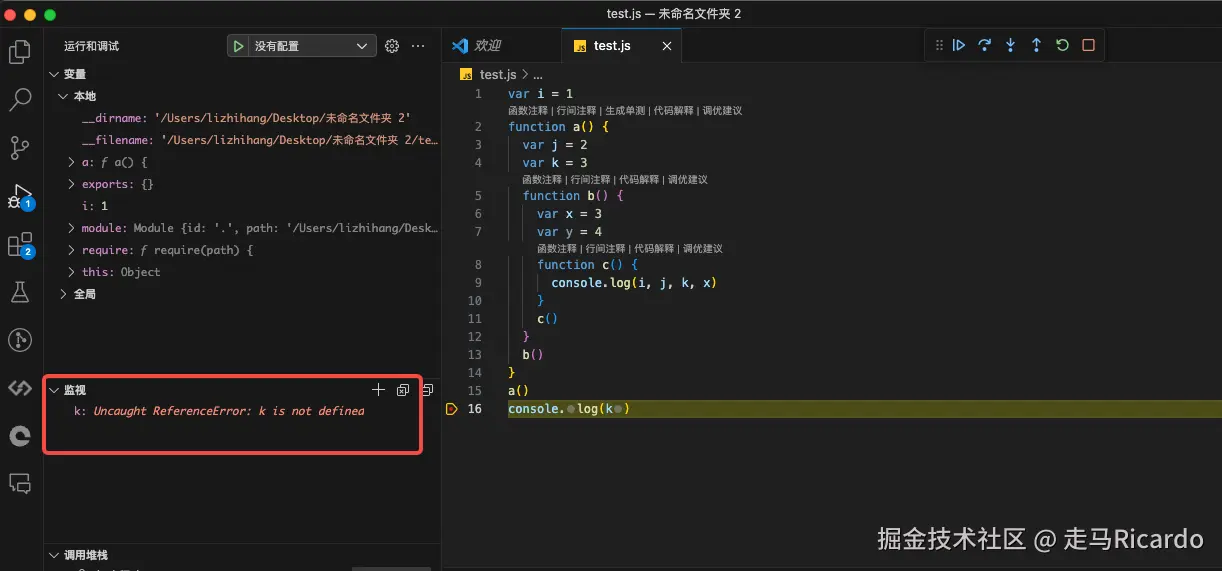Click Step Out in the debug toolbar

pos(1036,45)
